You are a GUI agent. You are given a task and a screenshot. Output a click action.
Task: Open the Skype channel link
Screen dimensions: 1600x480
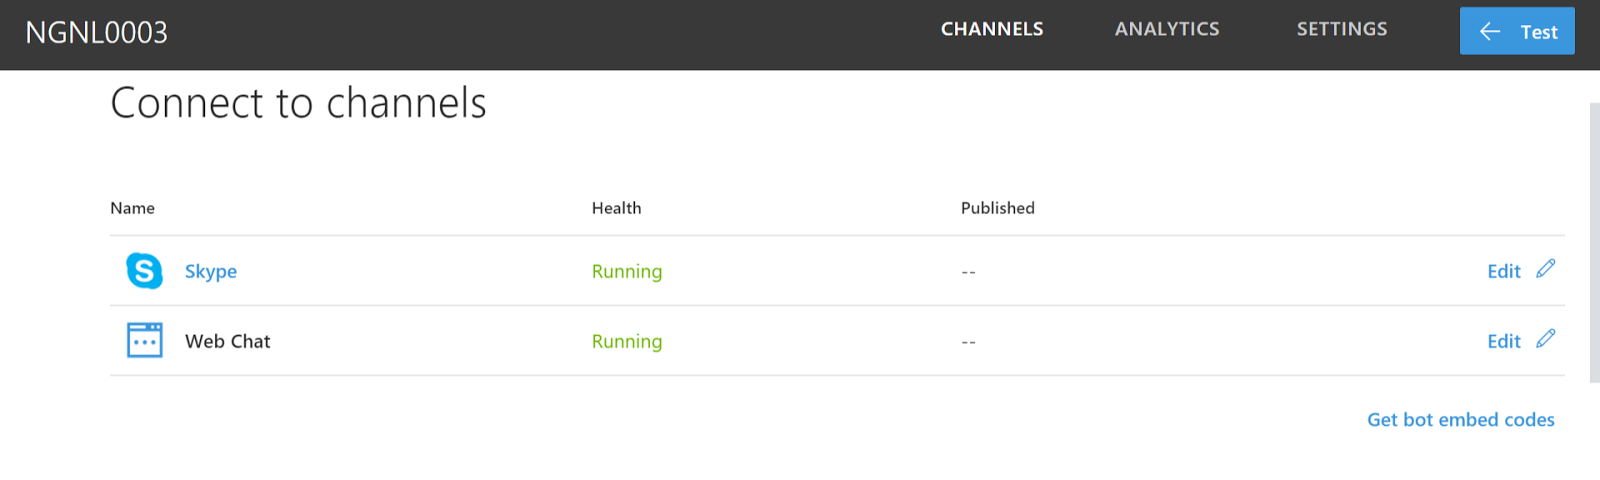211,272
